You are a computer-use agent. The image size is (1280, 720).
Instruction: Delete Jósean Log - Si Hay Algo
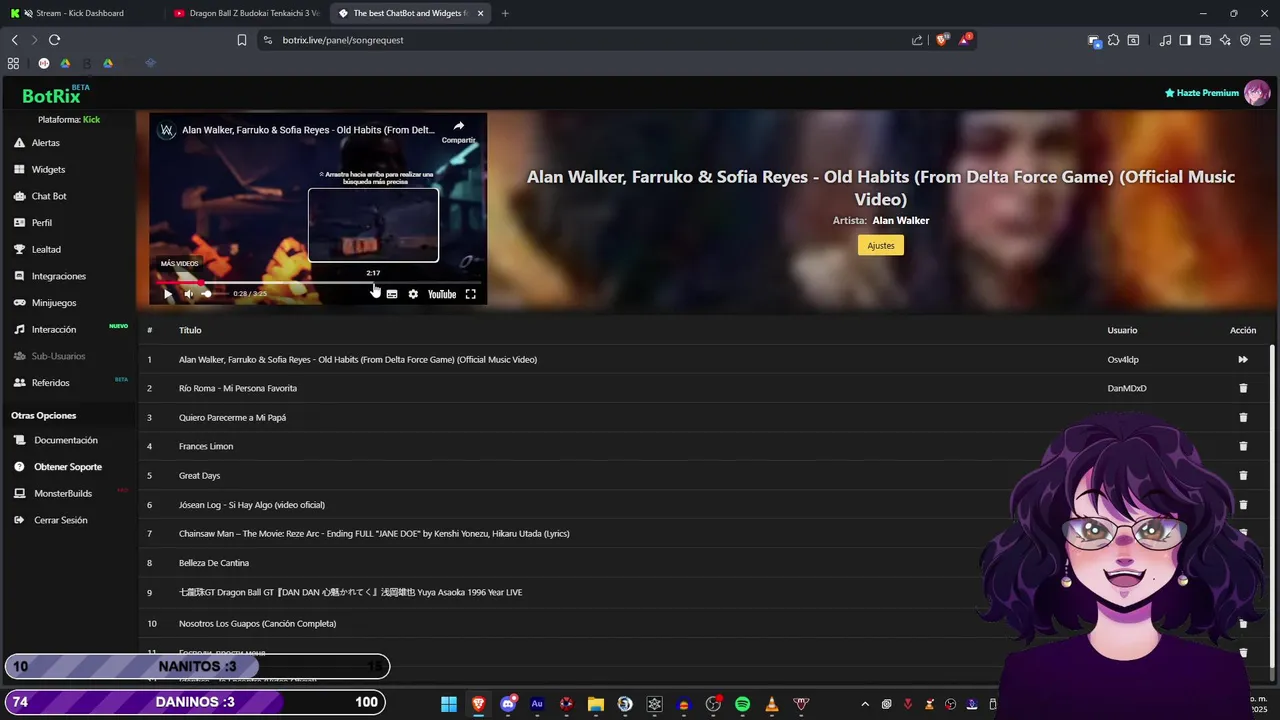click(x=1243, y=505)
